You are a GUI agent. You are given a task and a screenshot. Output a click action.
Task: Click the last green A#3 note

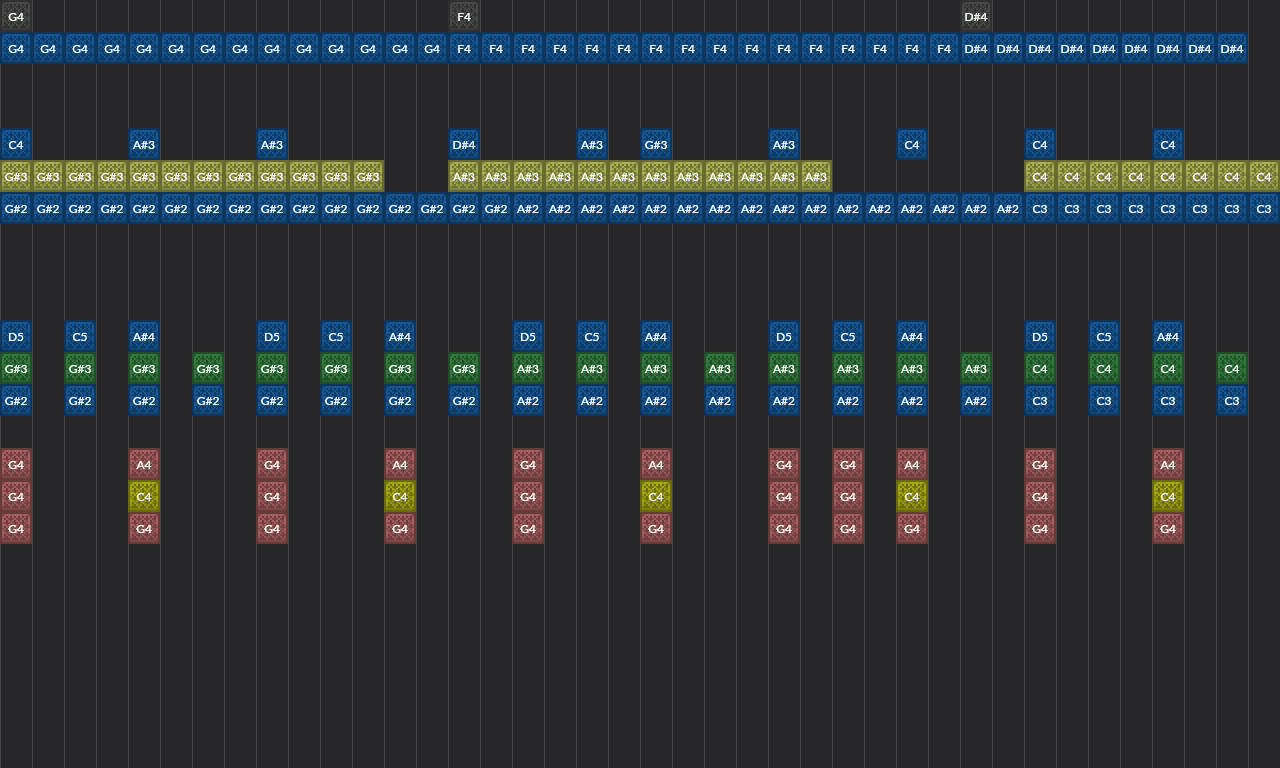pos(976,369)
